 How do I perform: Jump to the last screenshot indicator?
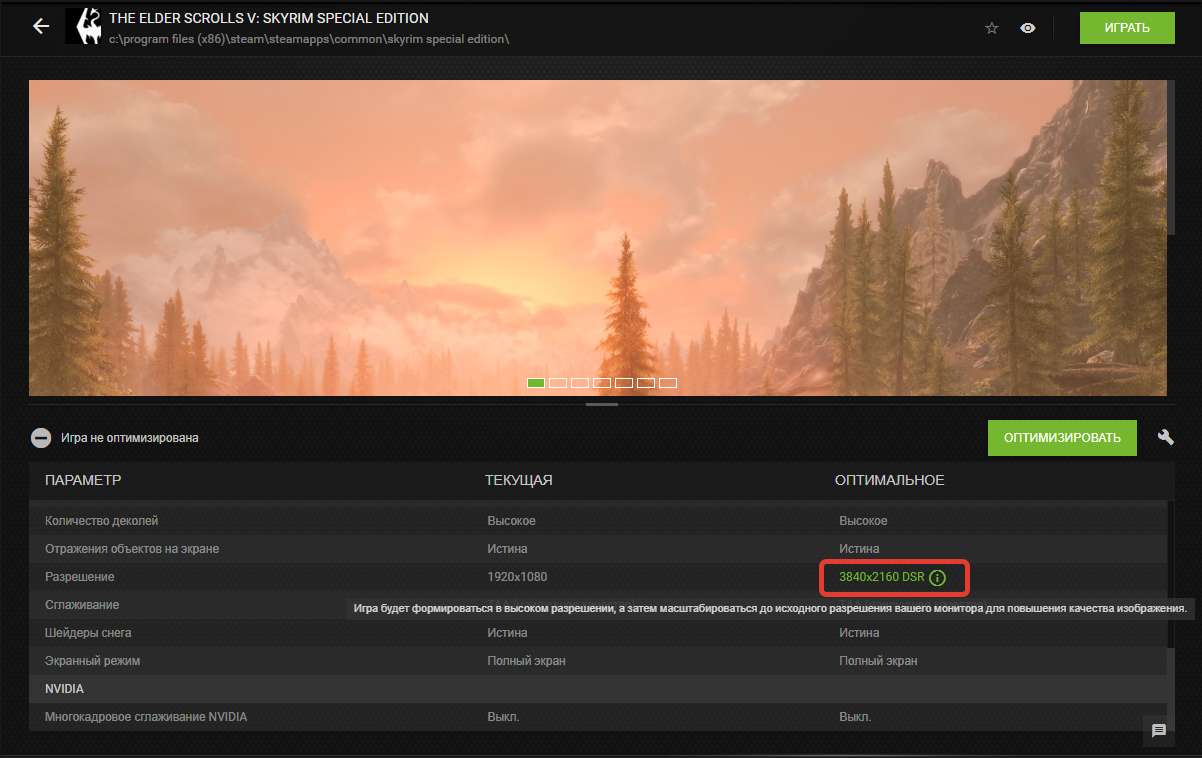tap(668, 383)
